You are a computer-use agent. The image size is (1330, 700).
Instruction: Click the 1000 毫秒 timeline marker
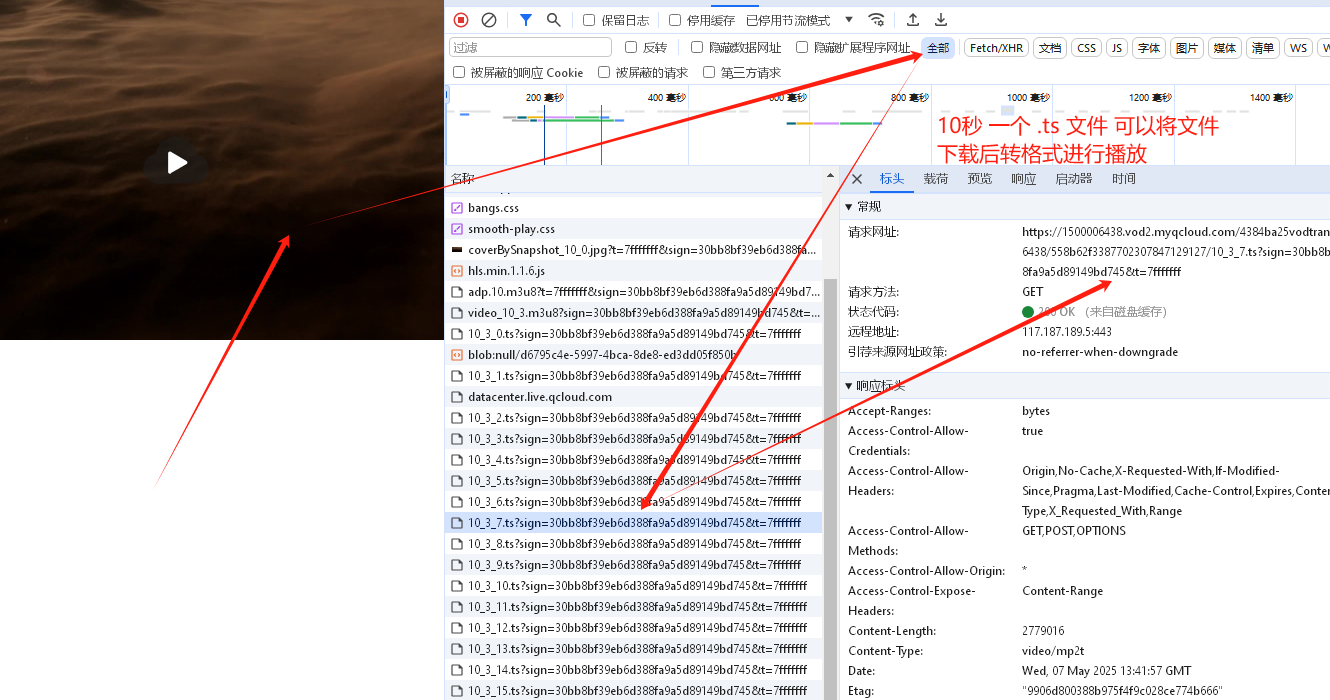tap(1029, 98)
